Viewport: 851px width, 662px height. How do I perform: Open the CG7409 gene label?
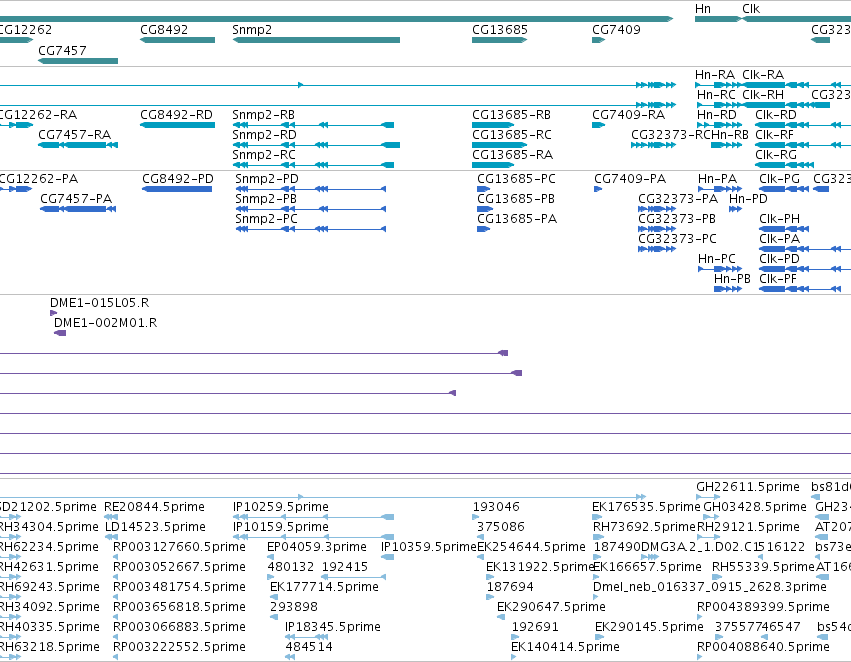coord(616,30)
